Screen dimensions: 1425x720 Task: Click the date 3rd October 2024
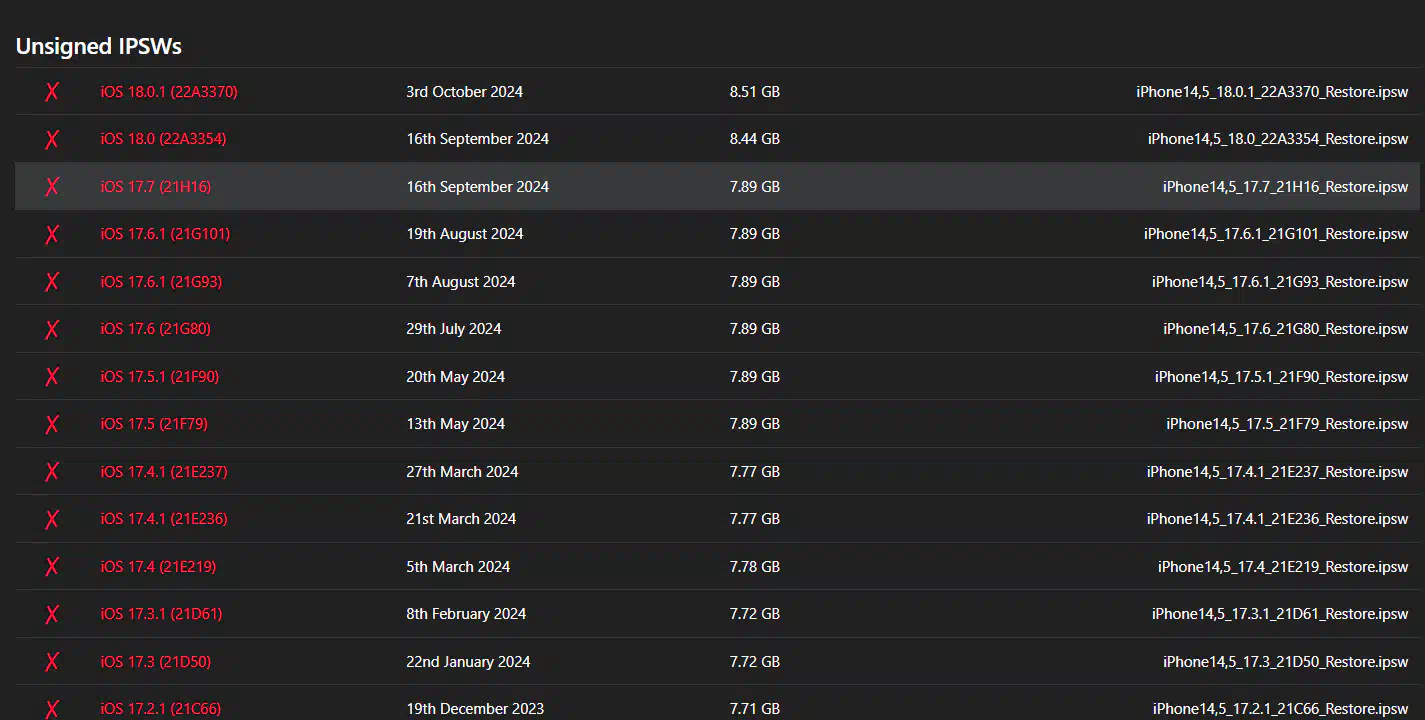click(x=465, y=92)
